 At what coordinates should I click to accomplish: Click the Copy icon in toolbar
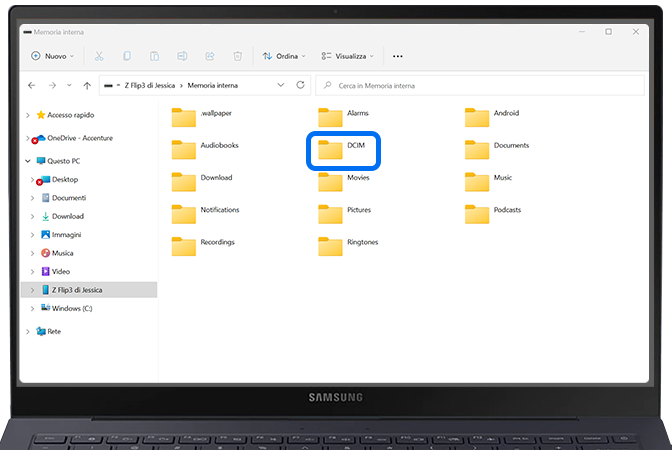point(127,56)
